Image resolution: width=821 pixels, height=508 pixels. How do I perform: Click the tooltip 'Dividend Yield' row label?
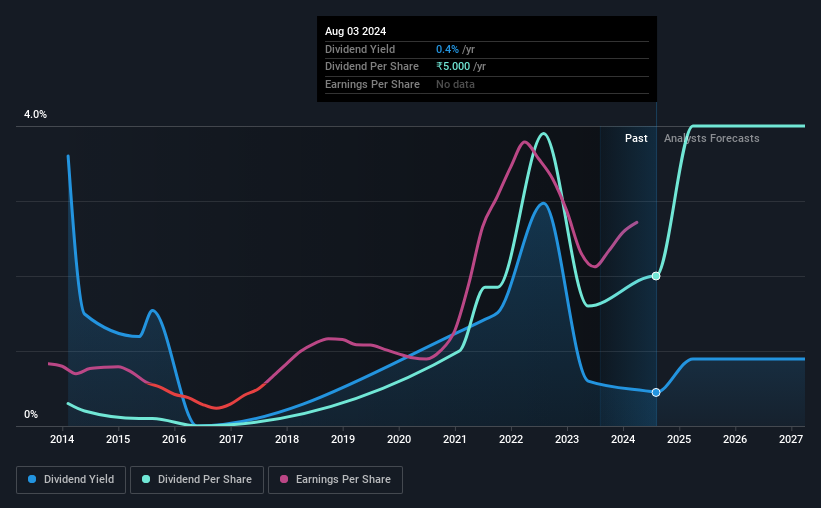360,49
